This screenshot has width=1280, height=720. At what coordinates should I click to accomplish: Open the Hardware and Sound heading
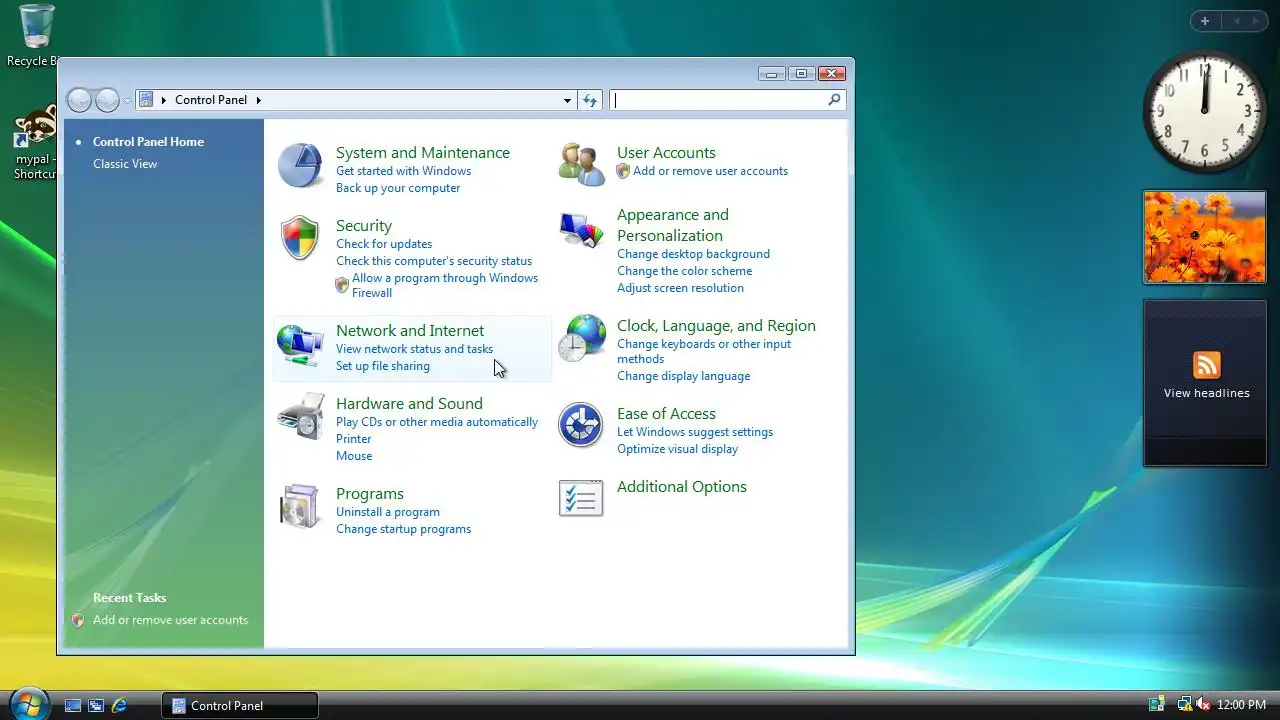pyautogui.click(x=409, y=404)
